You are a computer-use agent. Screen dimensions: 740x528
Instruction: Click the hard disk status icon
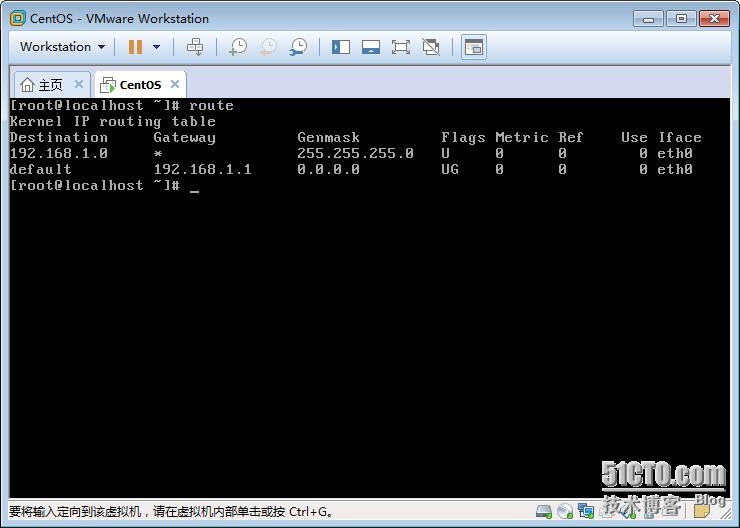pyautogui.click(x=544, y=511)
